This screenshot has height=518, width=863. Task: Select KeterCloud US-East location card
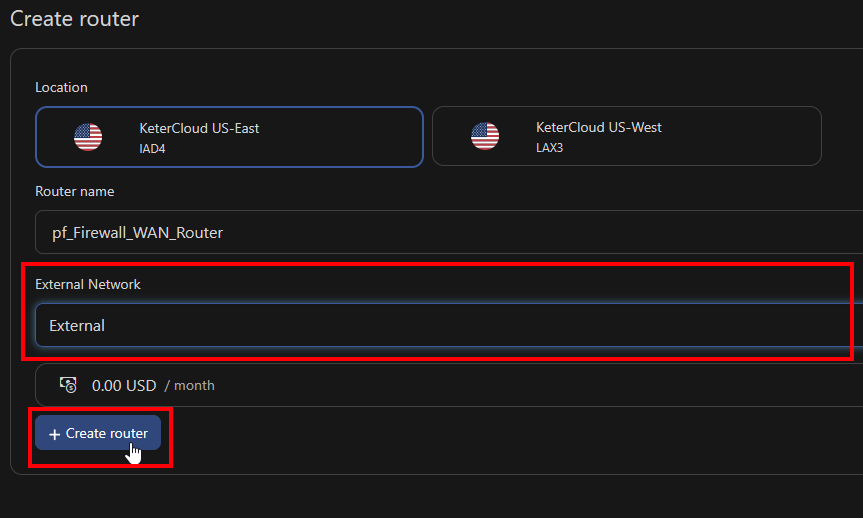pos(229,137)
